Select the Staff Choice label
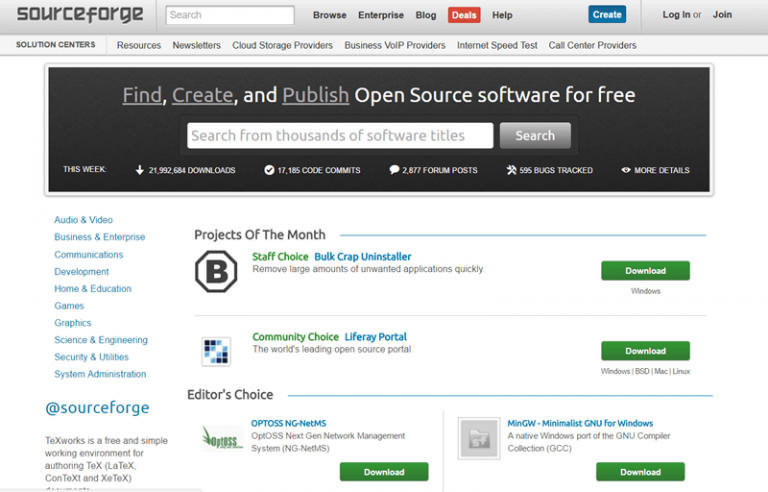768x492 pixels. [x=280, y=257]
